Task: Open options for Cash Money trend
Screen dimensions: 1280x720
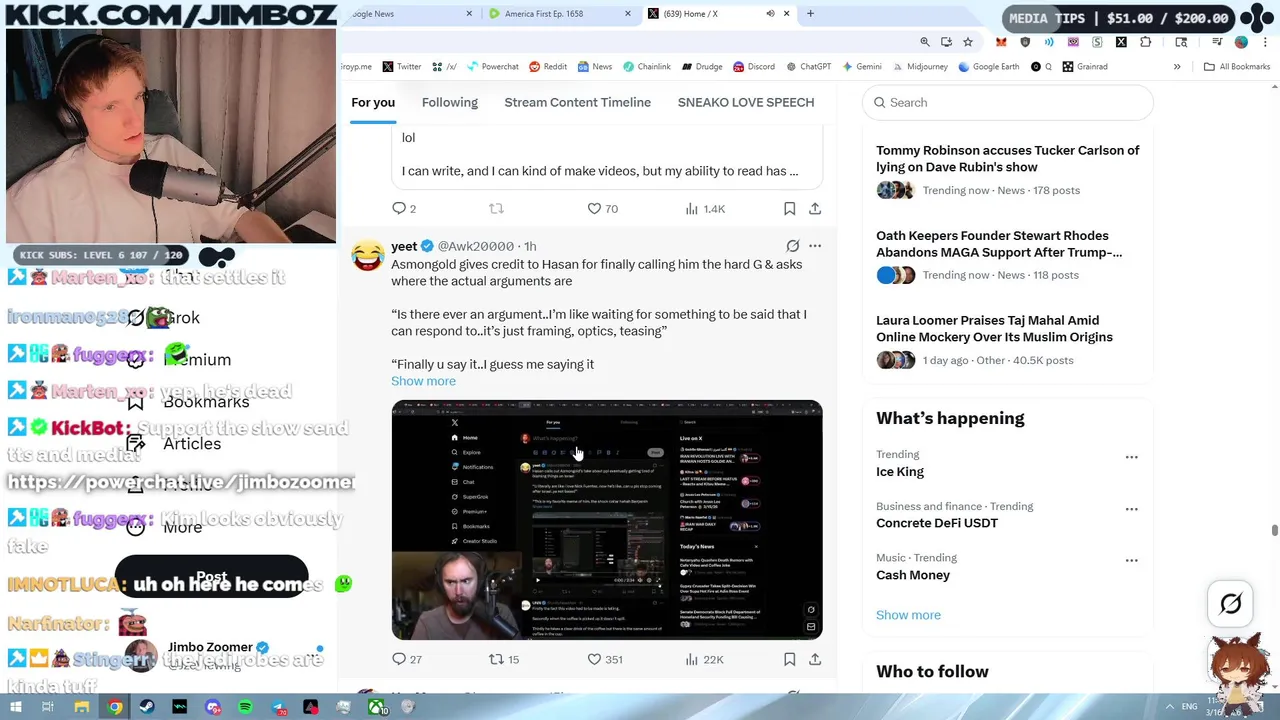Action: click(x=1131, y=561)
